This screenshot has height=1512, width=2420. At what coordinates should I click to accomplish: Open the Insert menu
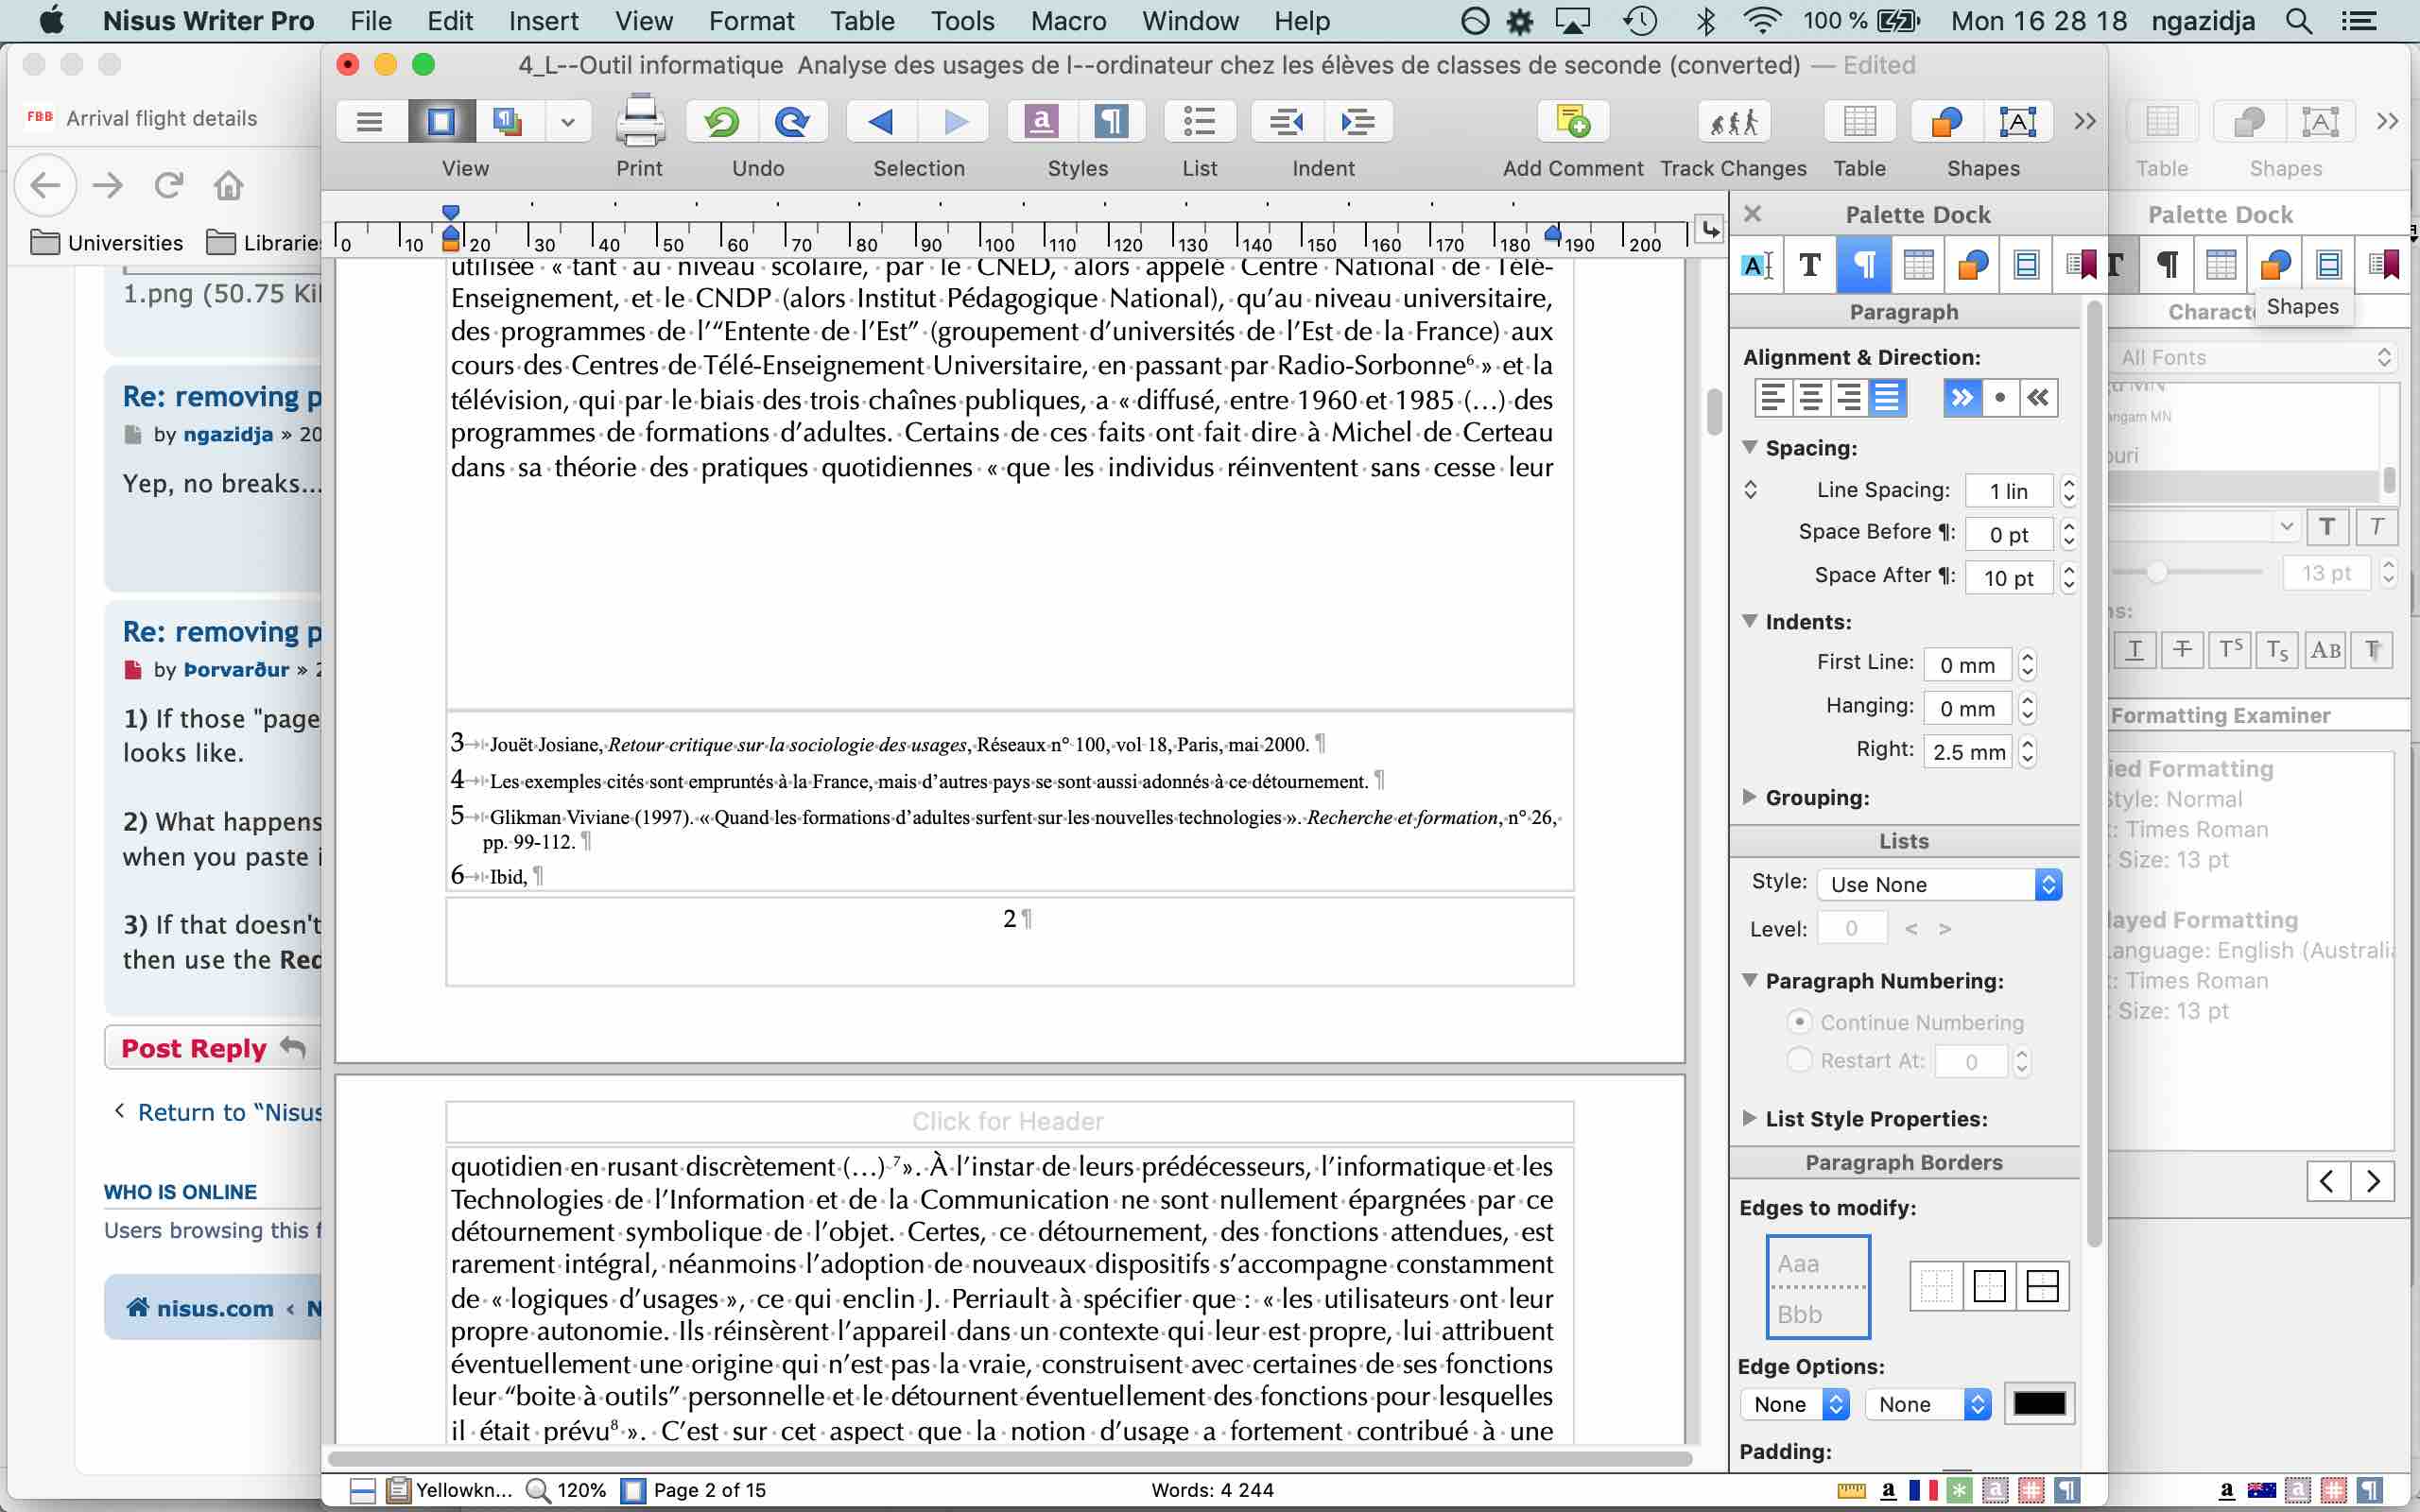tap(543, 21)
